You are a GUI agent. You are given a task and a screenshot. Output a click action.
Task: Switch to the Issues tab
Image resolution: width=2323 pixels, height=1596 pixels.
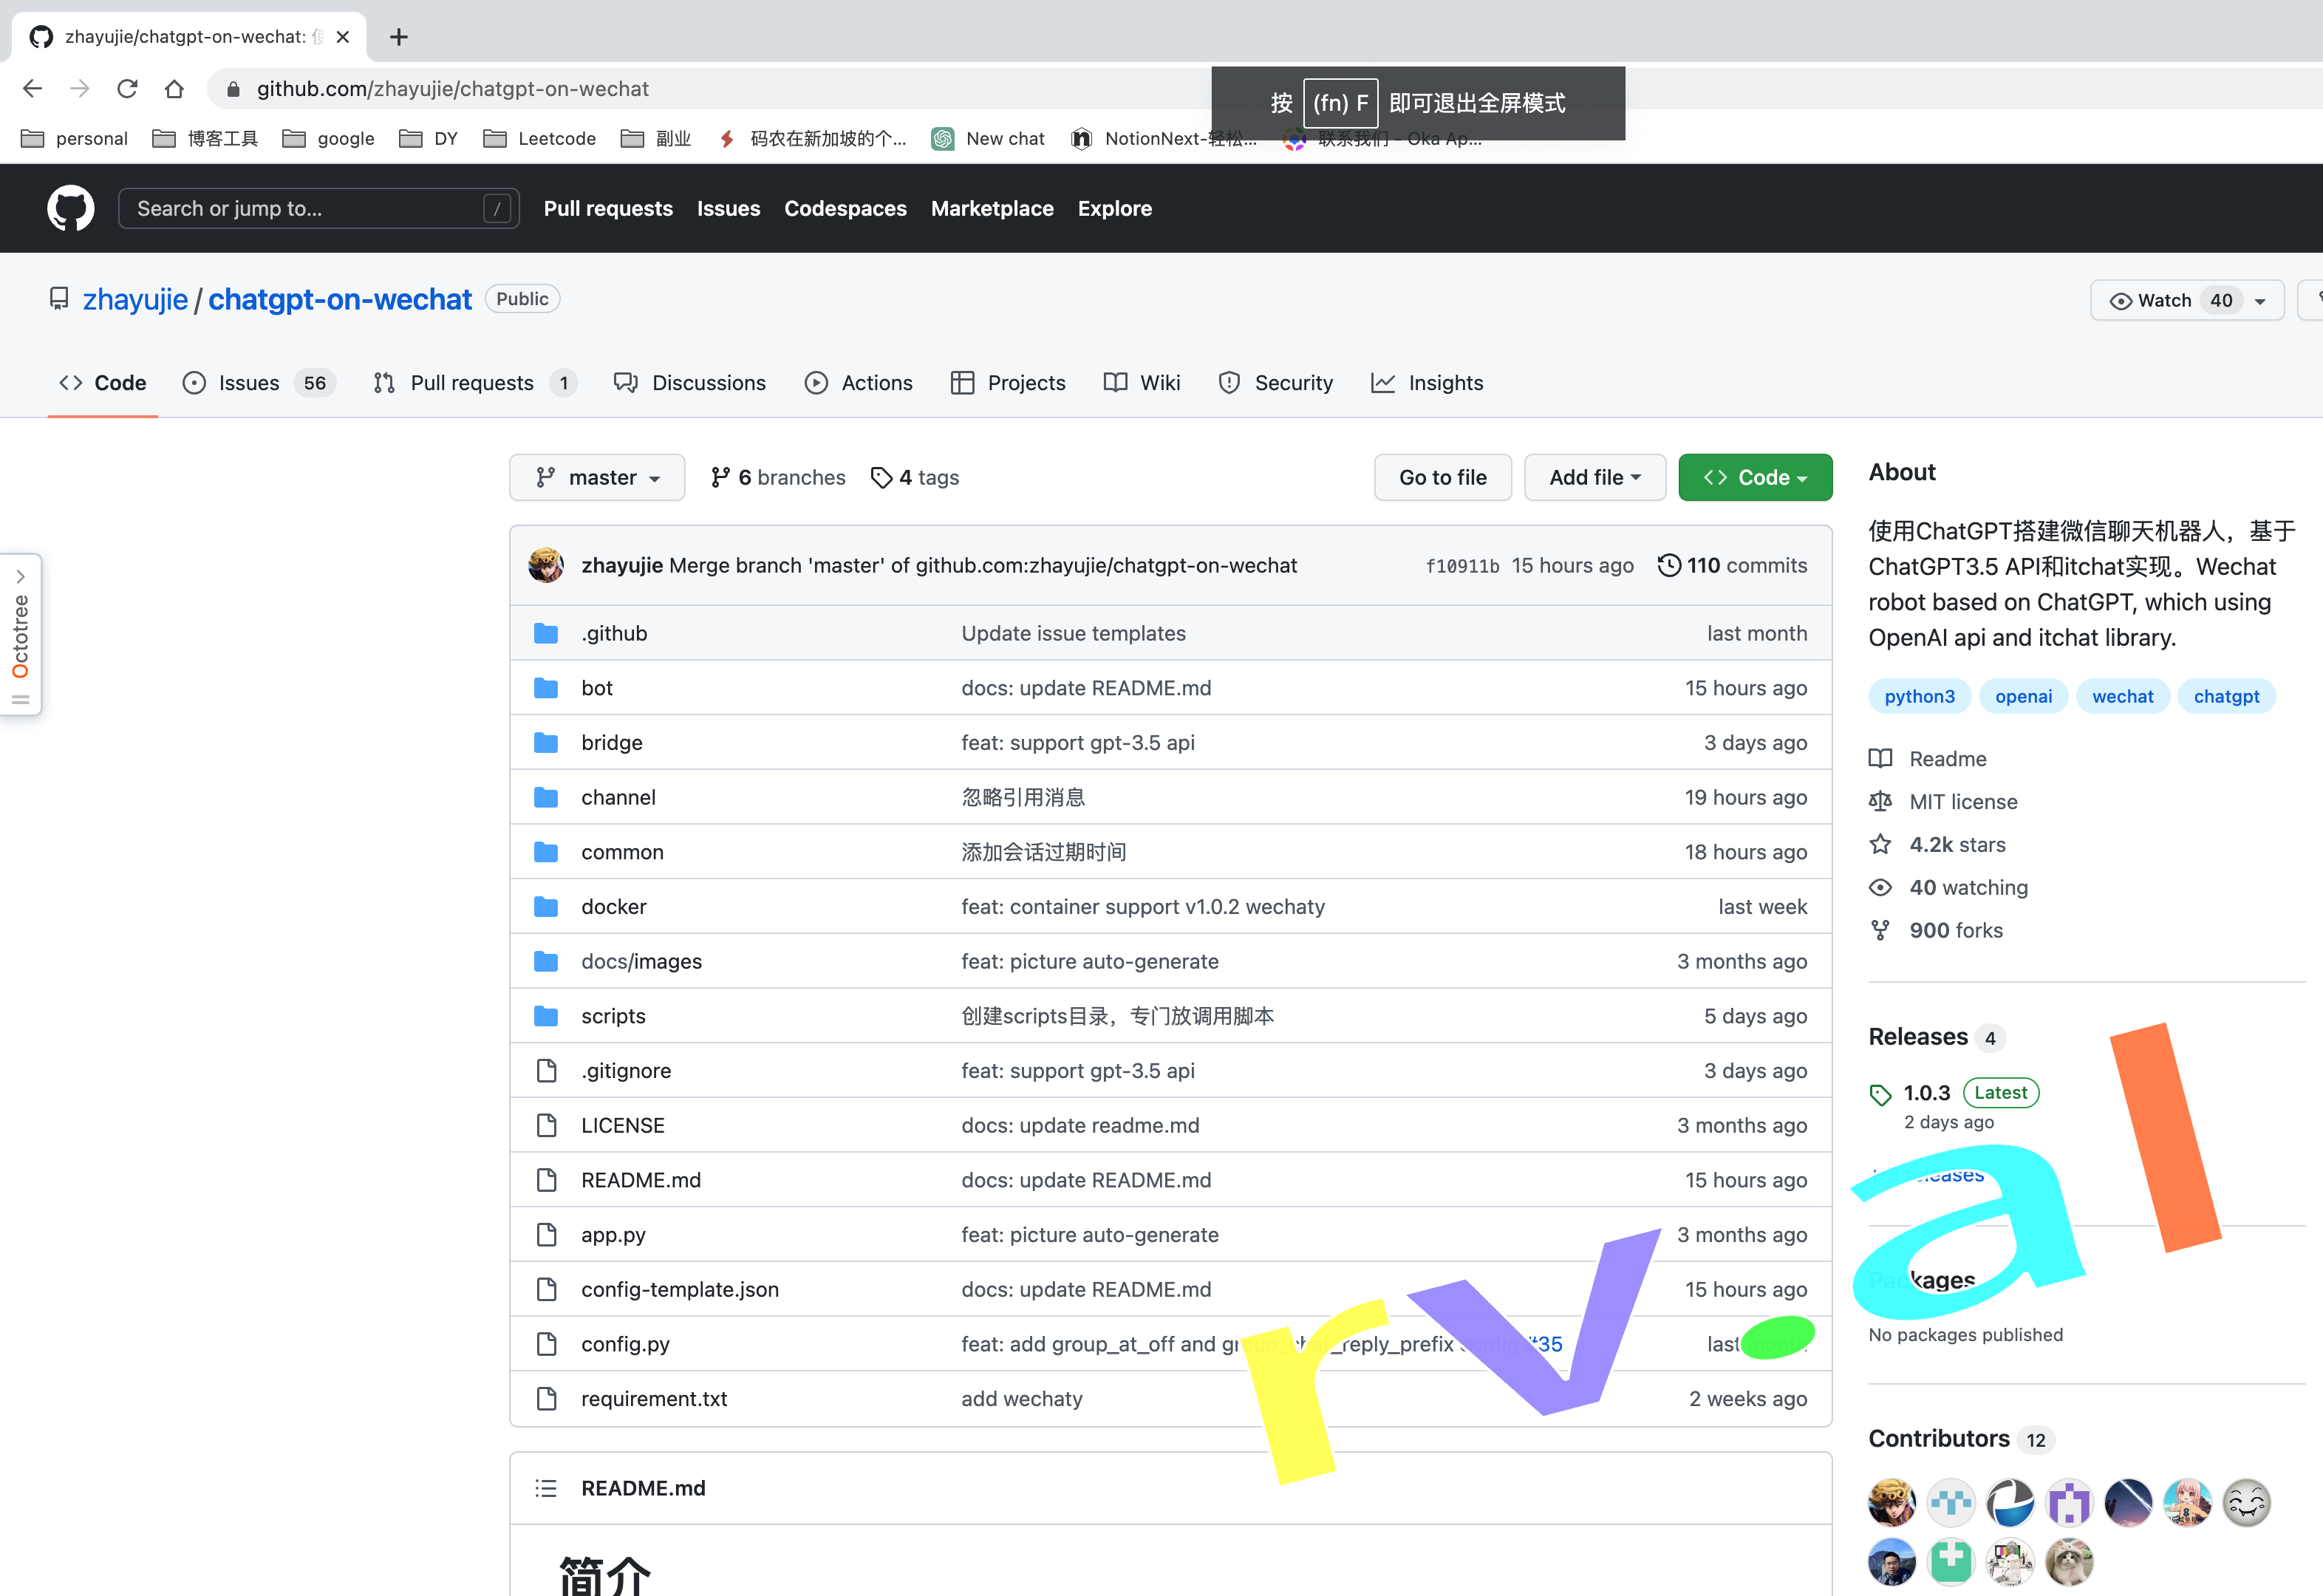click(x=260, y=383)
